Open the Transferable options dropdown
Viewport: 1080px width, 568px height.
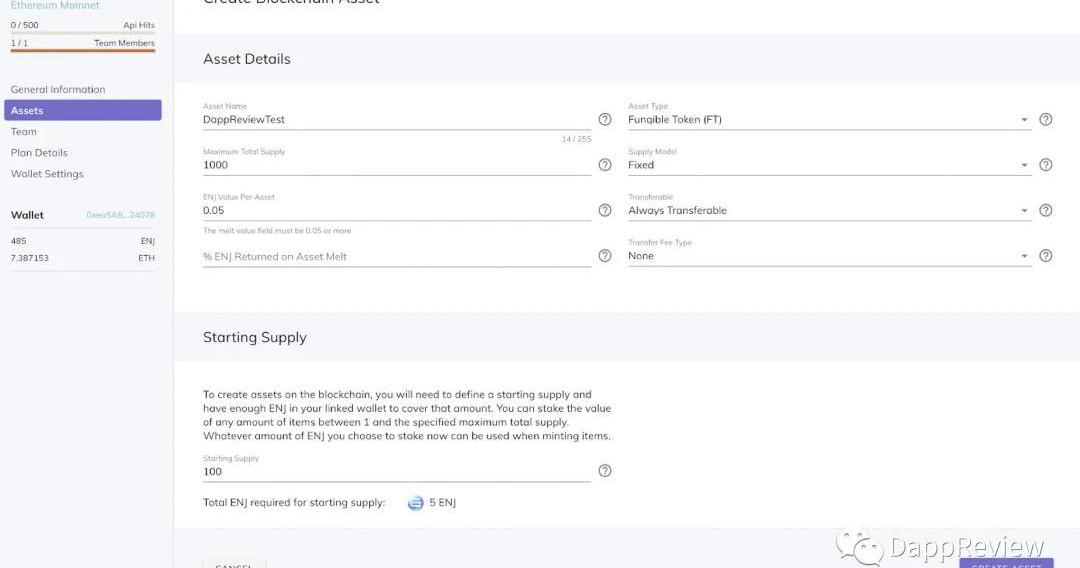(828, 211)
